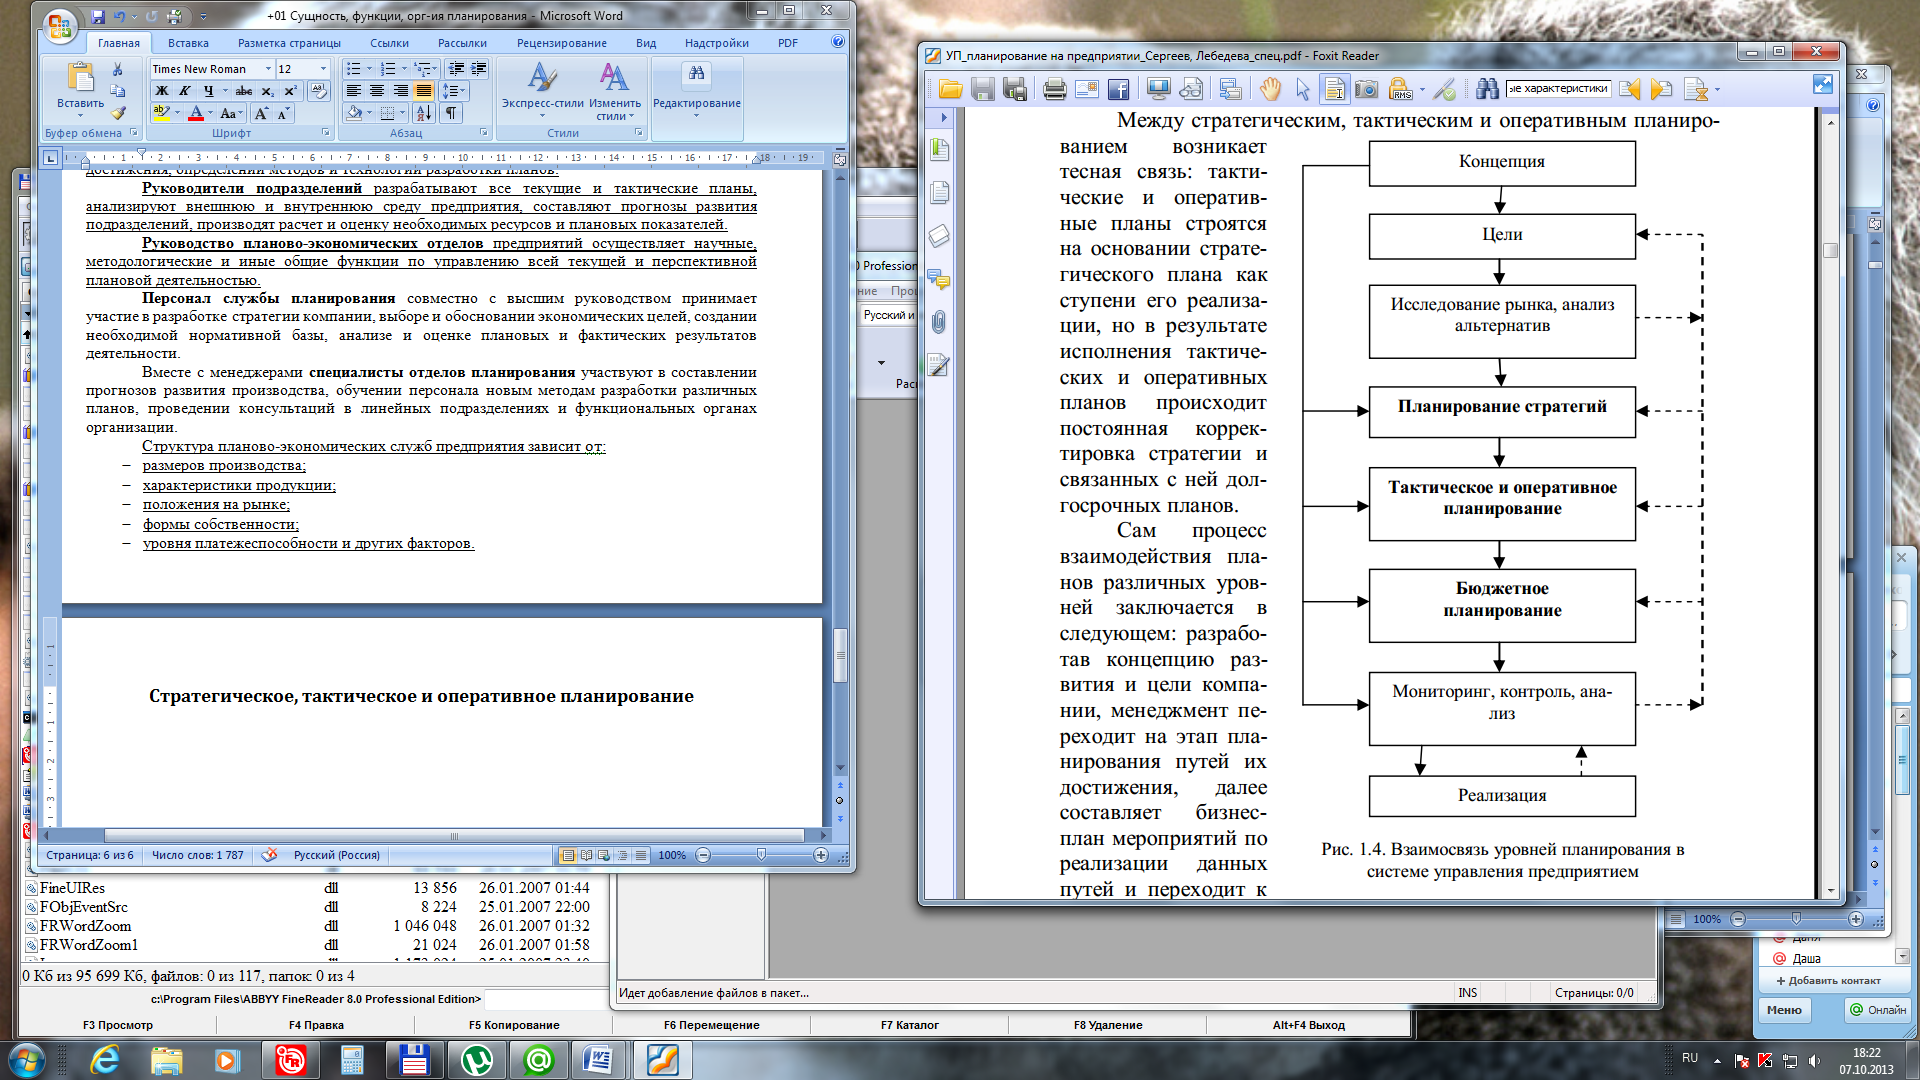Toggle Show paragraph marks (¶) button
The width and height of the screenshot is (1920, 1080).
451,113
